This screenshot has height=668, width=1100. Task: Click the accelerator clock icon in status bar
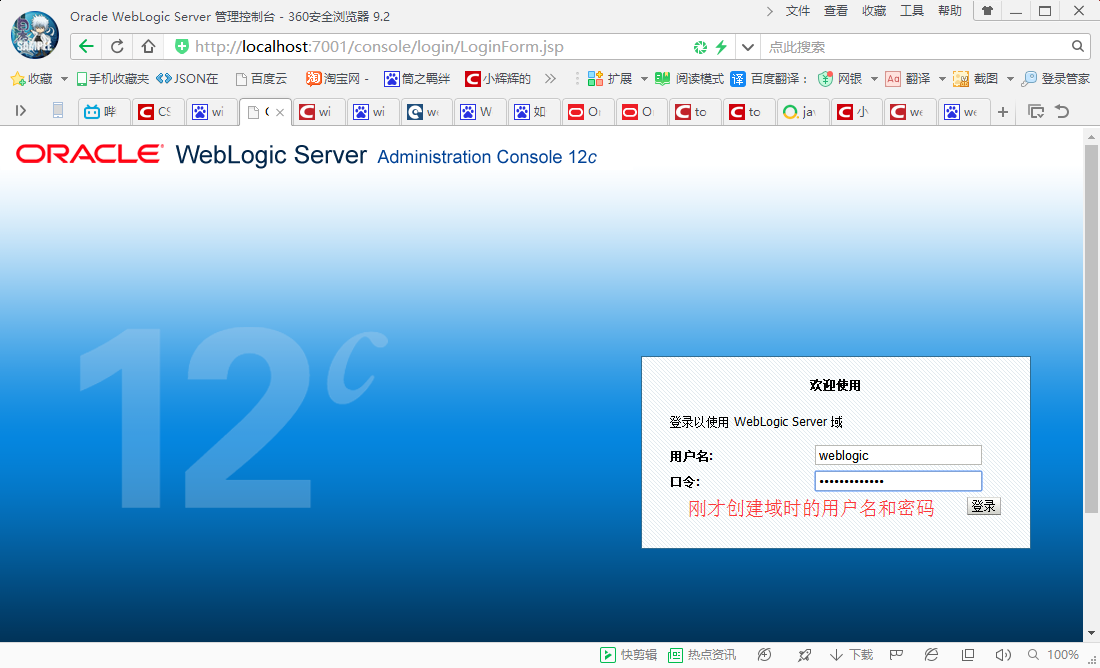pos(765,655)
